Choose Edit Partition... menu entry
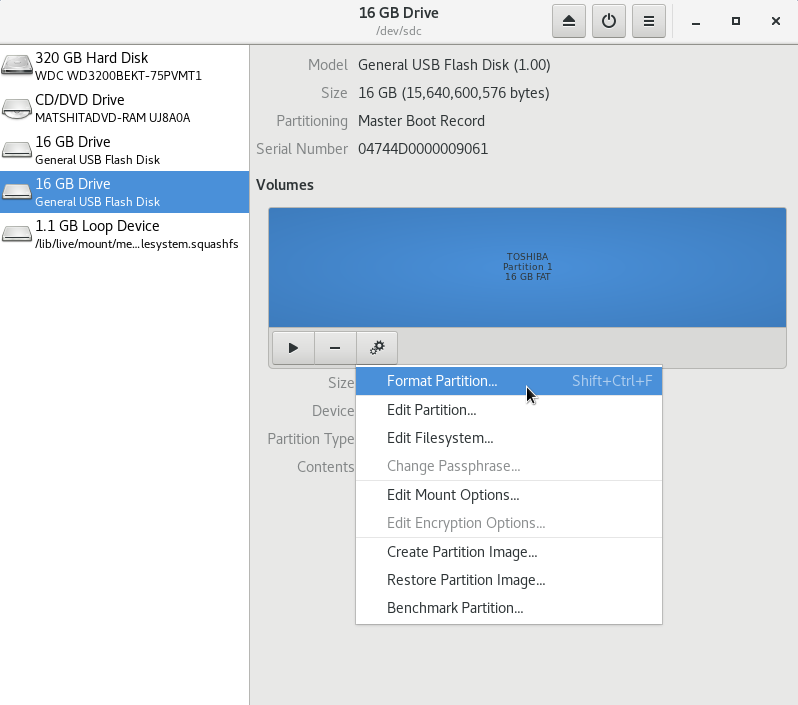This screenshot has height=705, width=798. [509, 410]
